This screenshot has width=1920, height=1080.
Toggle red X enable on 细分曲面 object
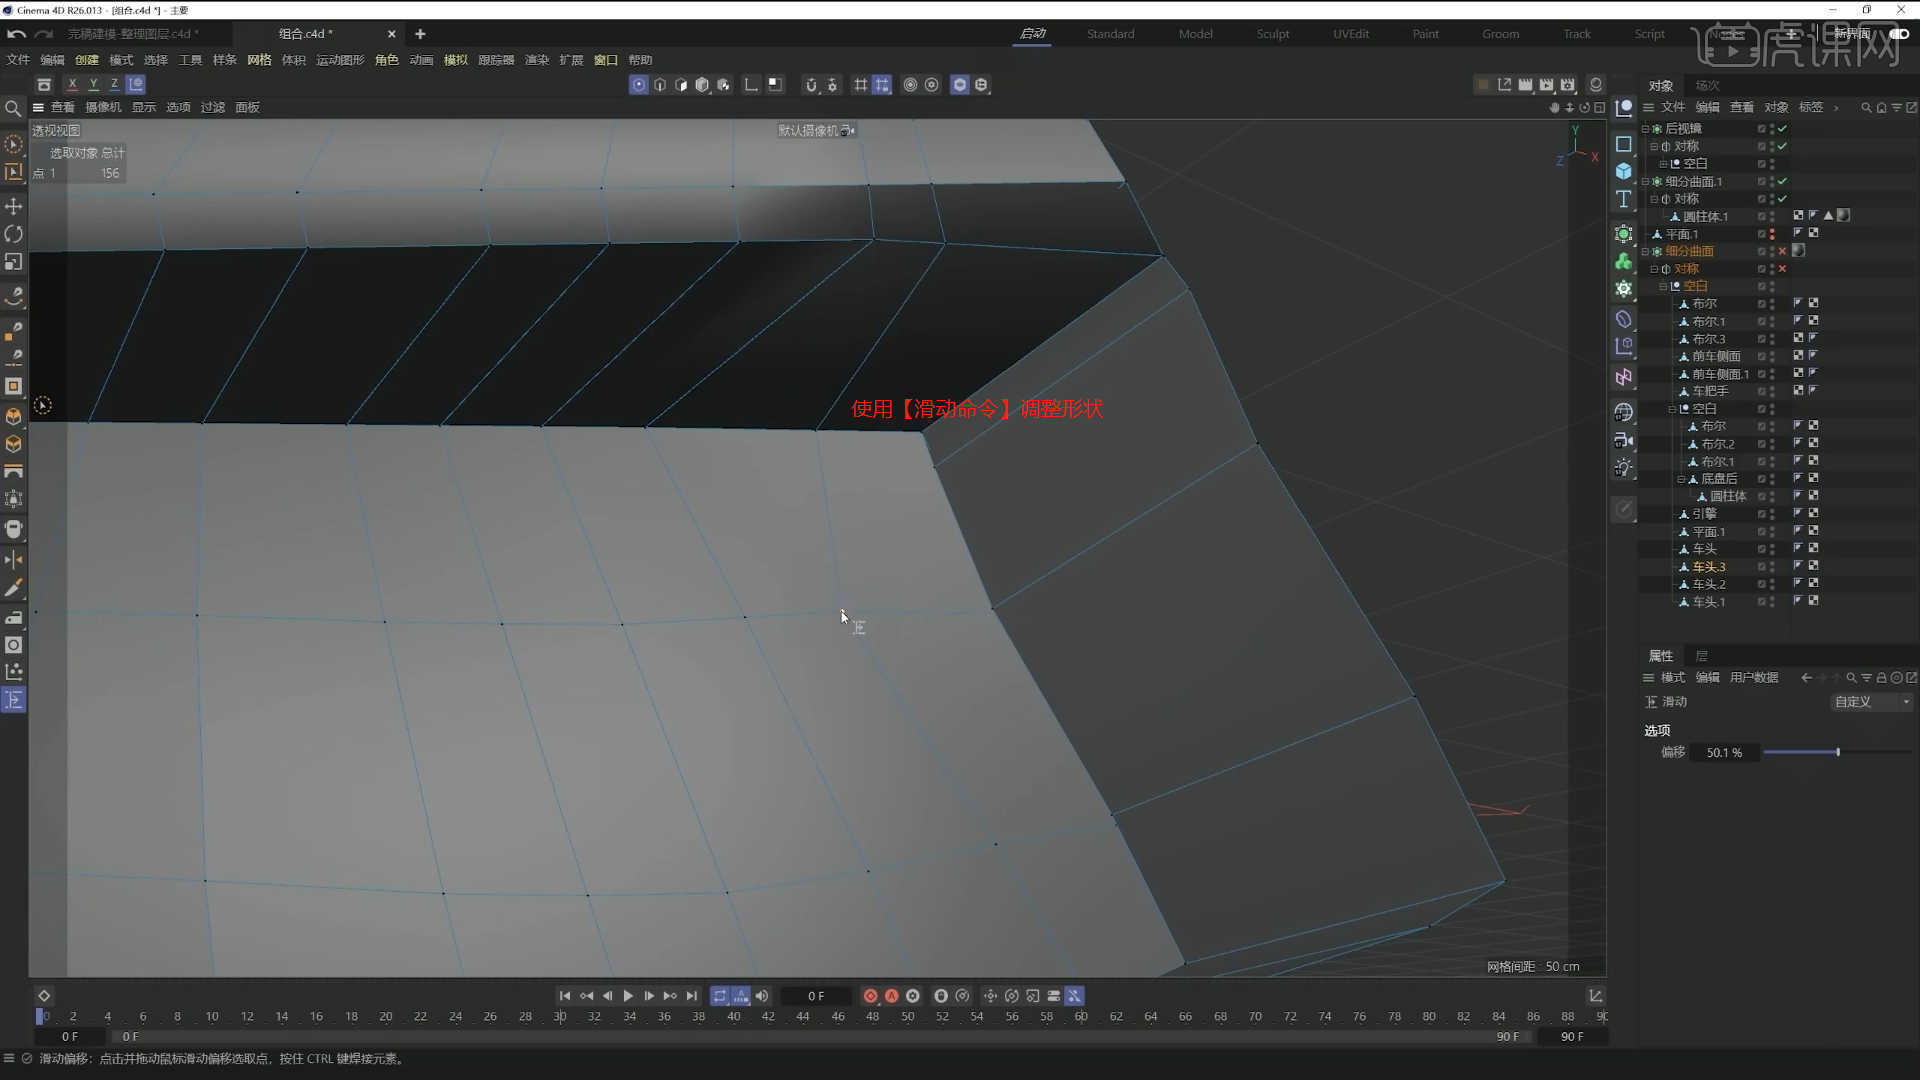pyautogui.click(x=1782, y=251)
